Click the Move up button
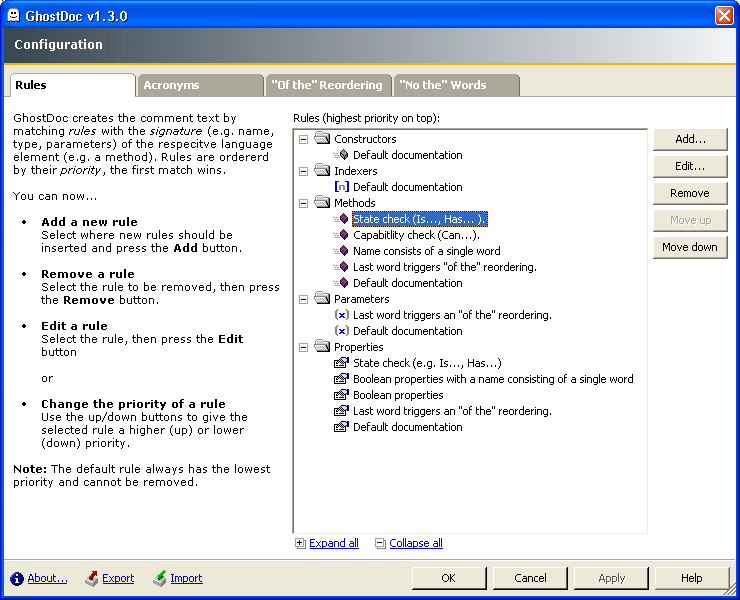This screenshot has height=600, width=740. coord(690,220)
